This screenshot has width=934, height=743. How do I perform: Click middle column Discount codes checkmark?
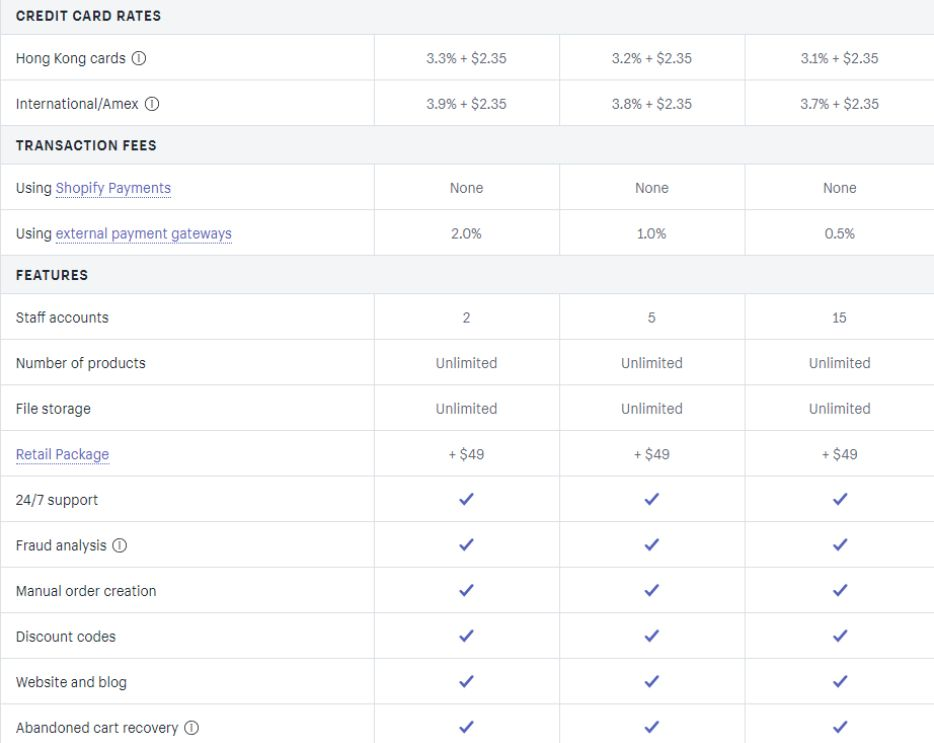point(652,636)
